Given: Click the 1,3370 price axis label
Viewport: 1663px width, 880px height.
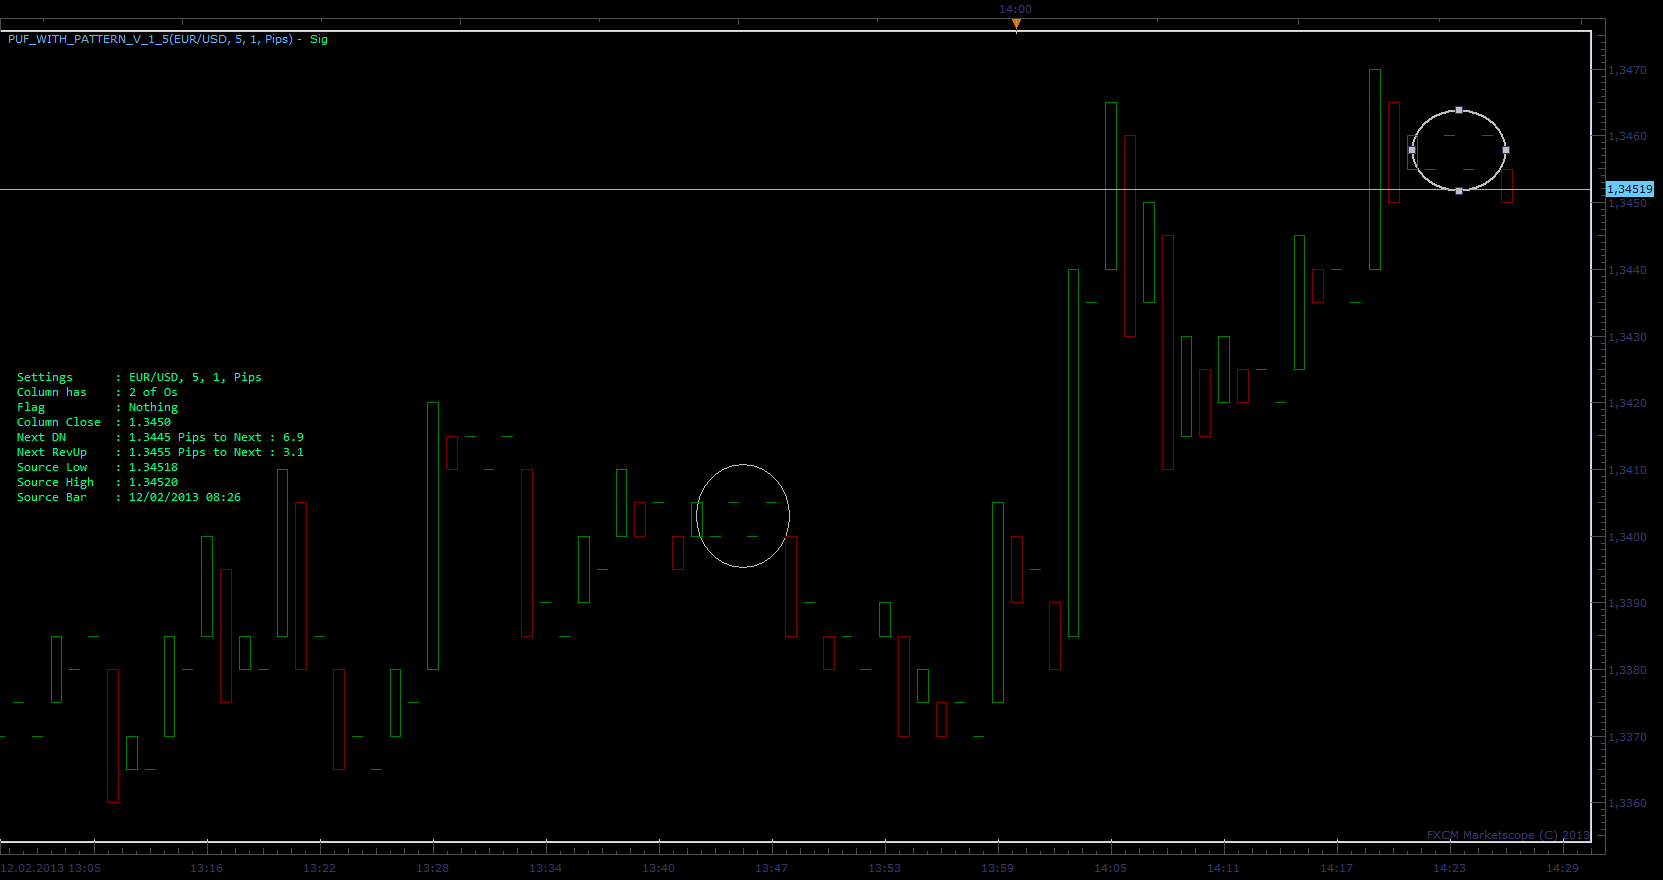Looking at the screenshot, I should point(1628,737).
